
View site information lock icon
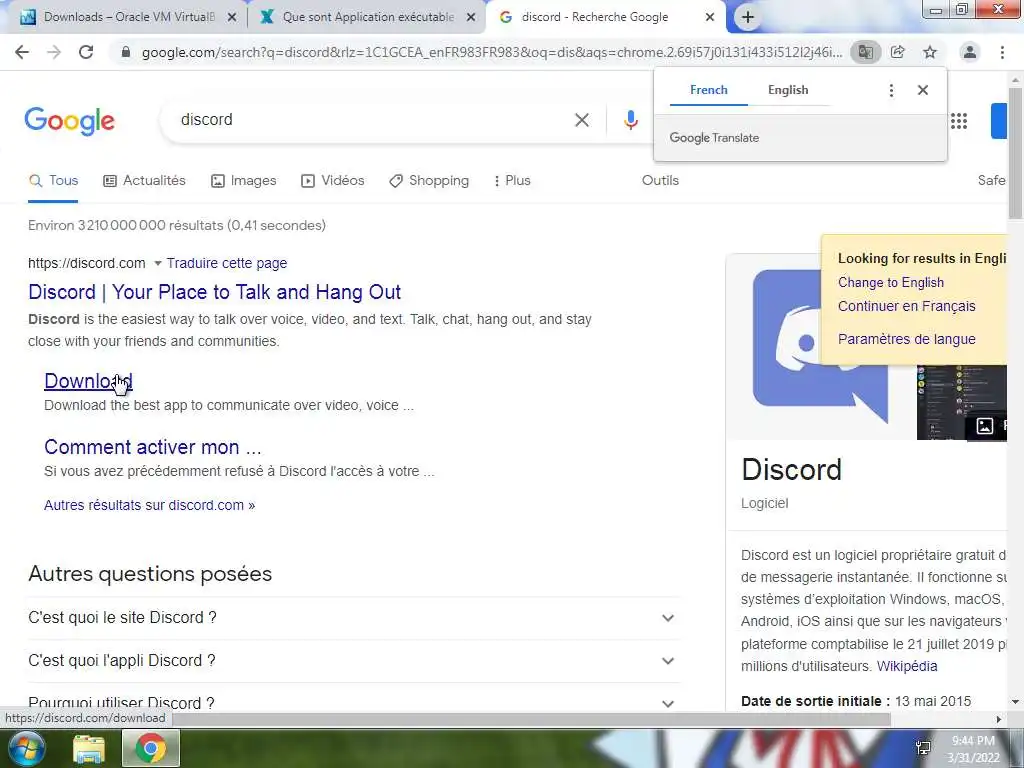126,52
